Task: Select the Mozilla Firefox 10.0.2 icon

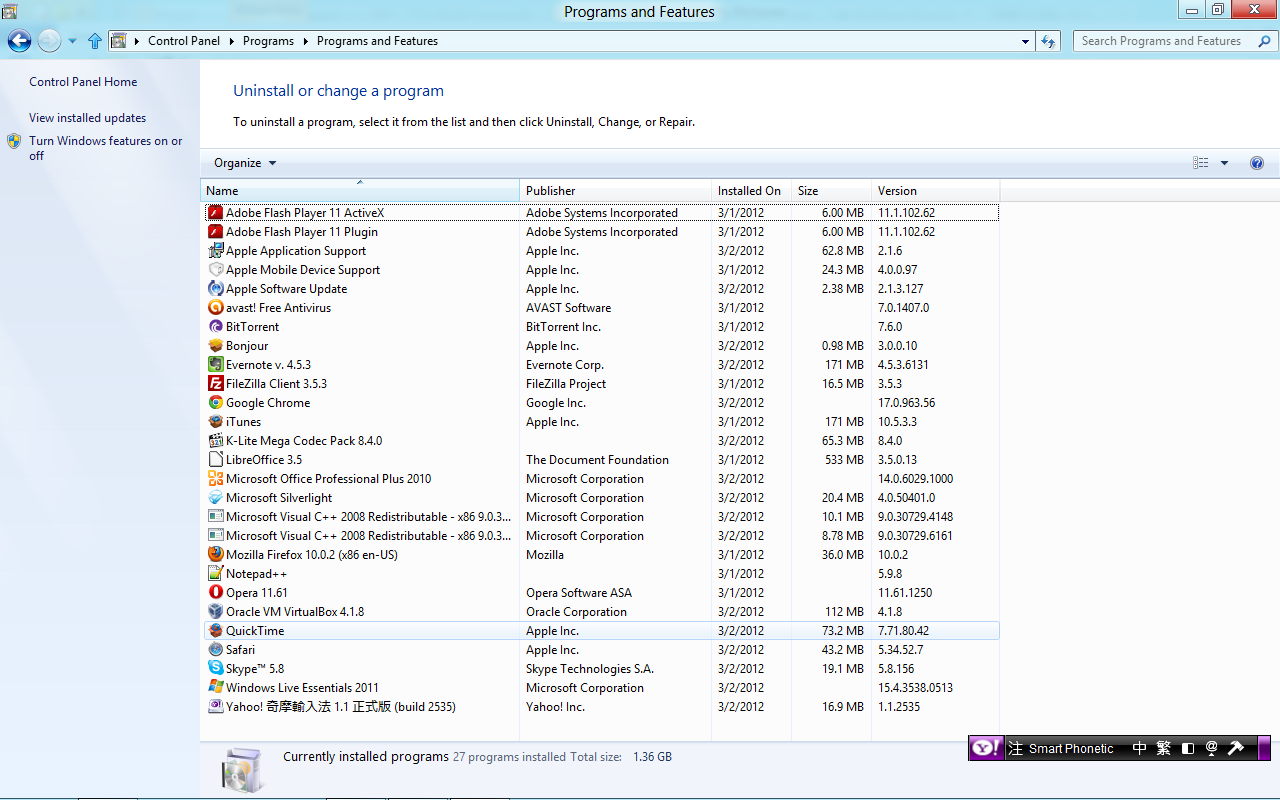Action: pos(215,555)
